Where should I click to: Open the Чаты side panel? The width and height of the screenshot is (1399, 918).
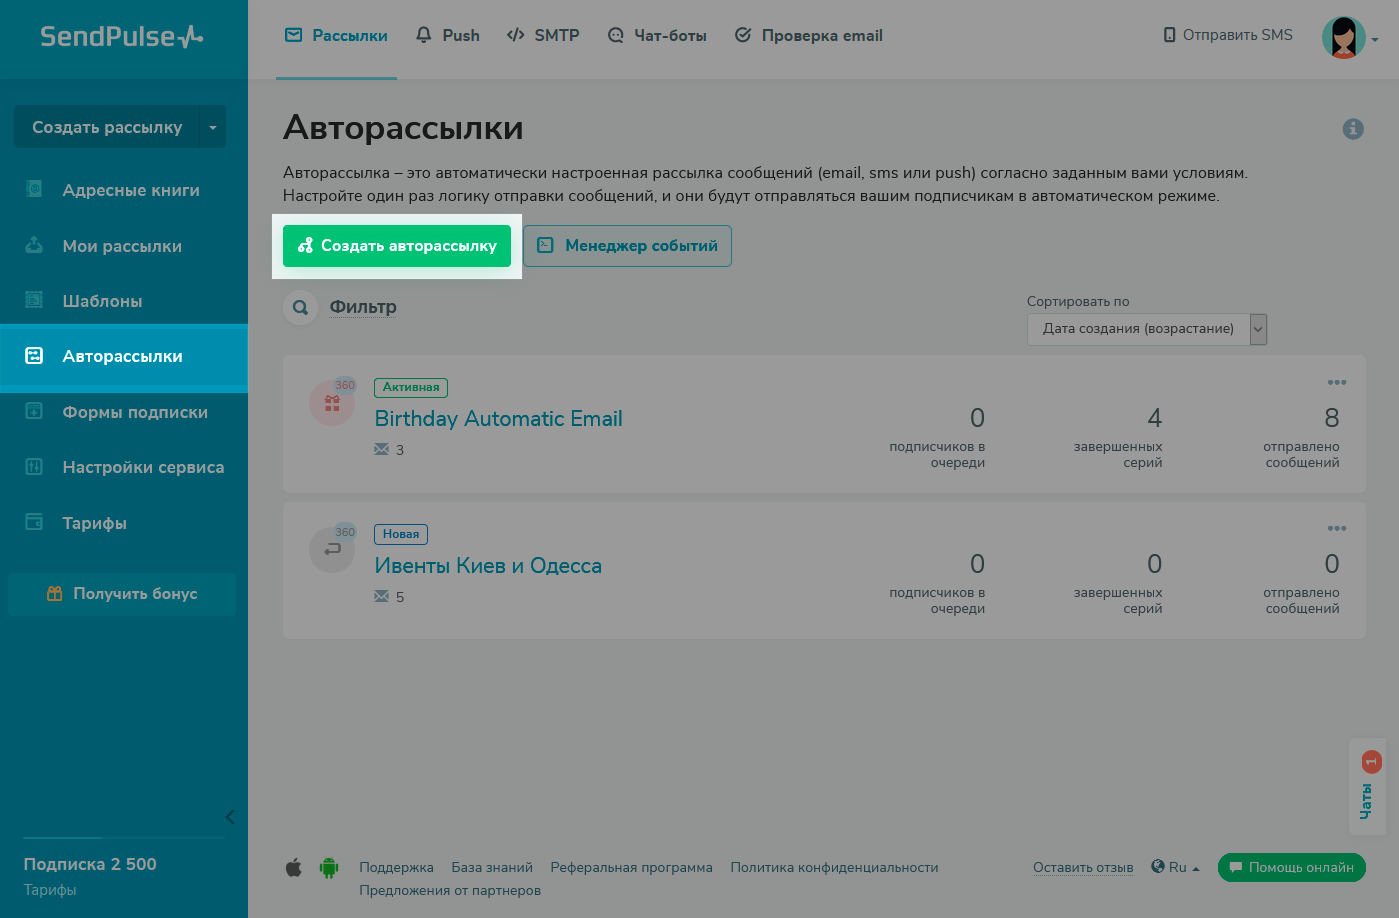tap(1367, 786)
